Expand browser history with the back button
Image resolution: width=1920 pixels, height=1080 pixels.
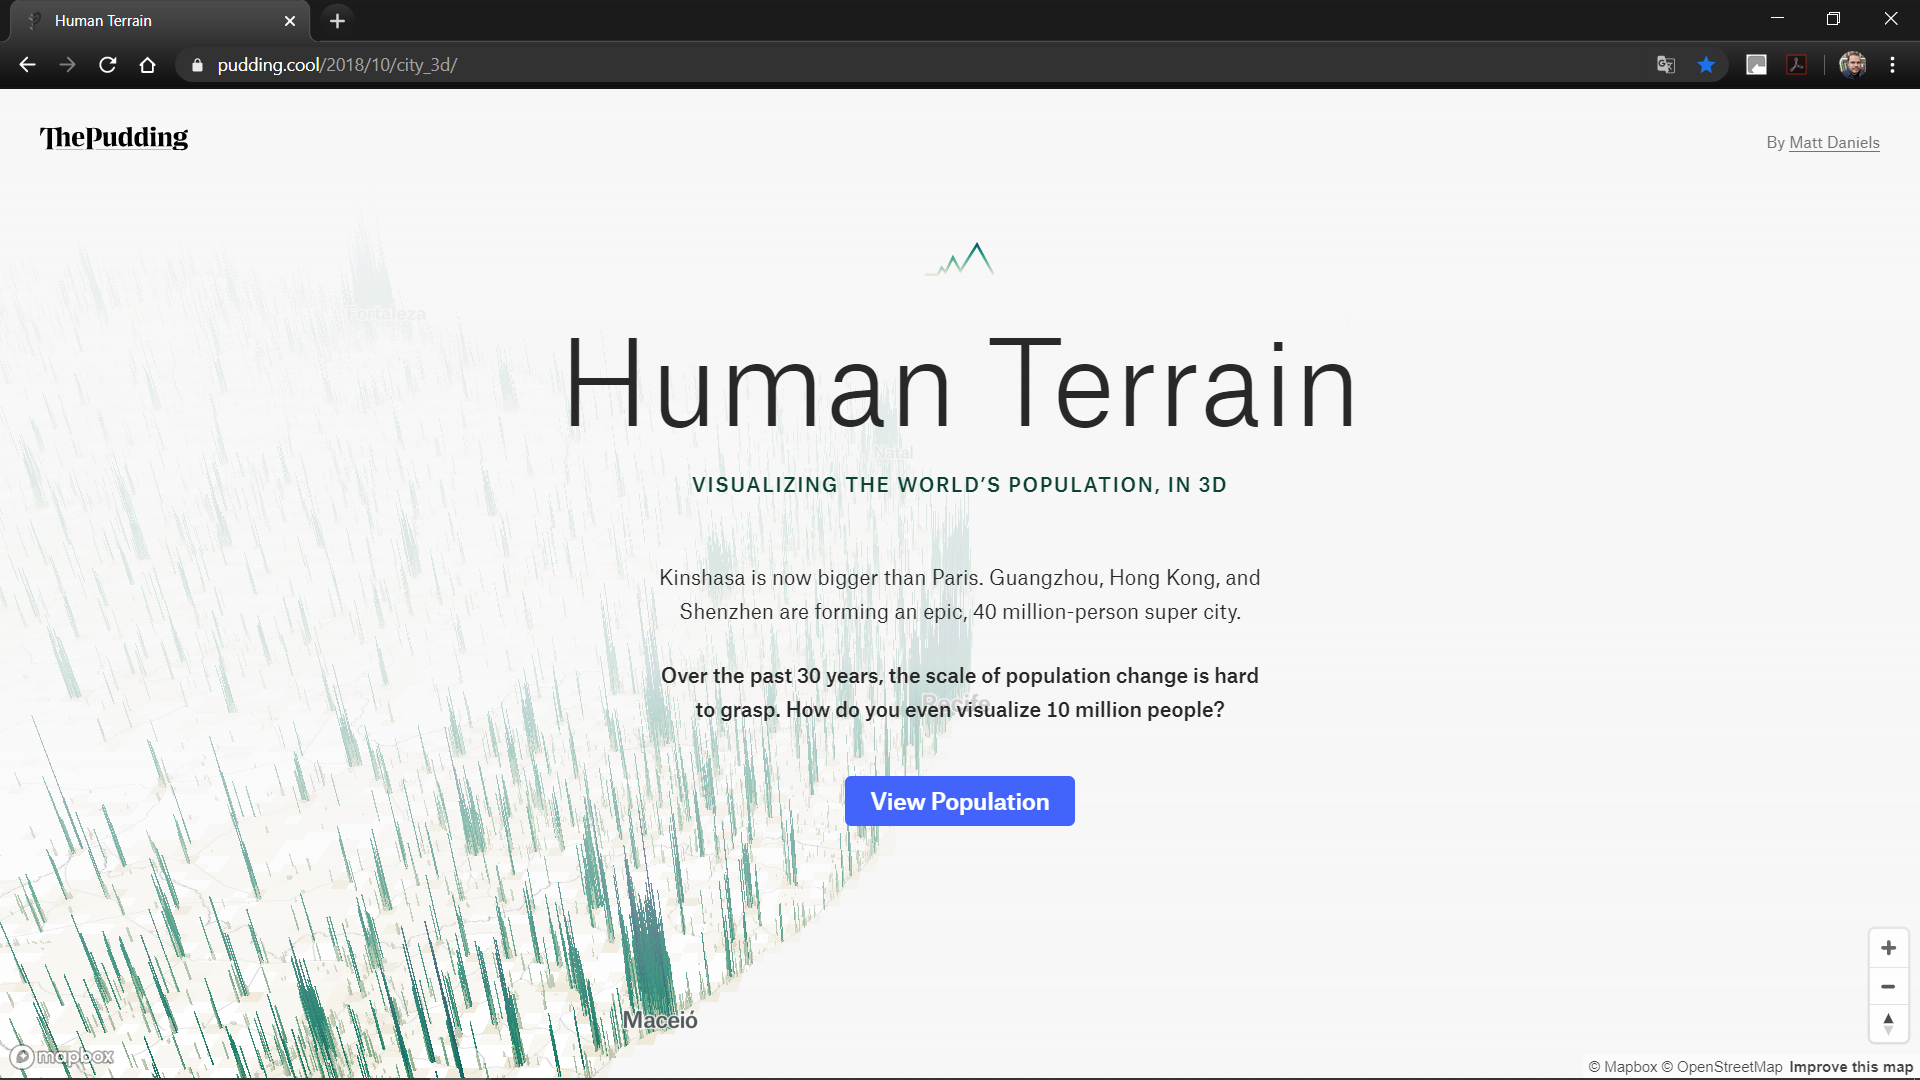tap(26, 64)
